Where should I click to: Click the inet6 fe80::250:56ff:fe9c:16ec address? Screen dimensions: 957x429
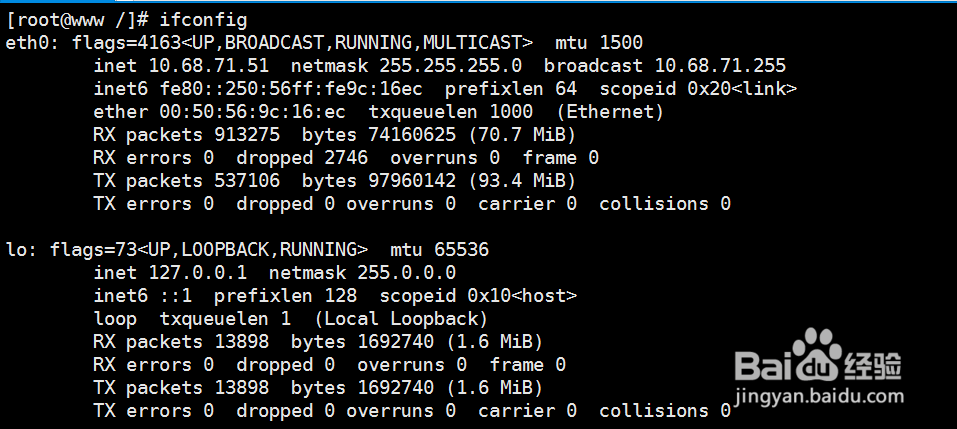[x=291, y=89]
